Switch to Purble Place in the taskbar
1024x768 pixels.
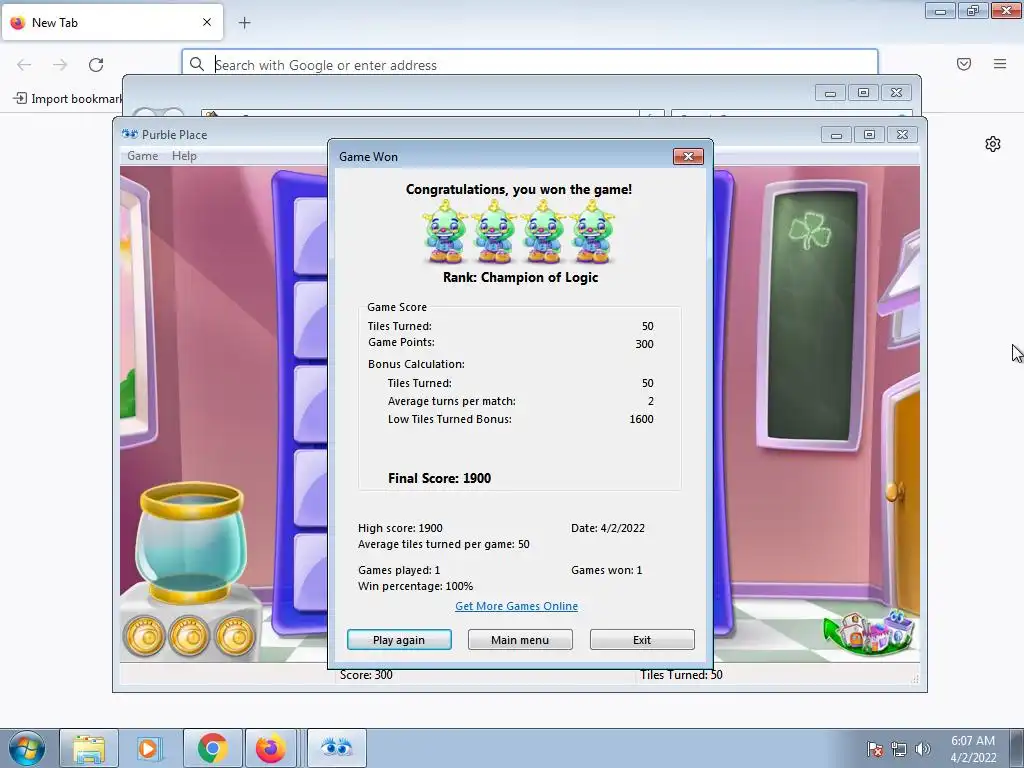tap(337, 748)
